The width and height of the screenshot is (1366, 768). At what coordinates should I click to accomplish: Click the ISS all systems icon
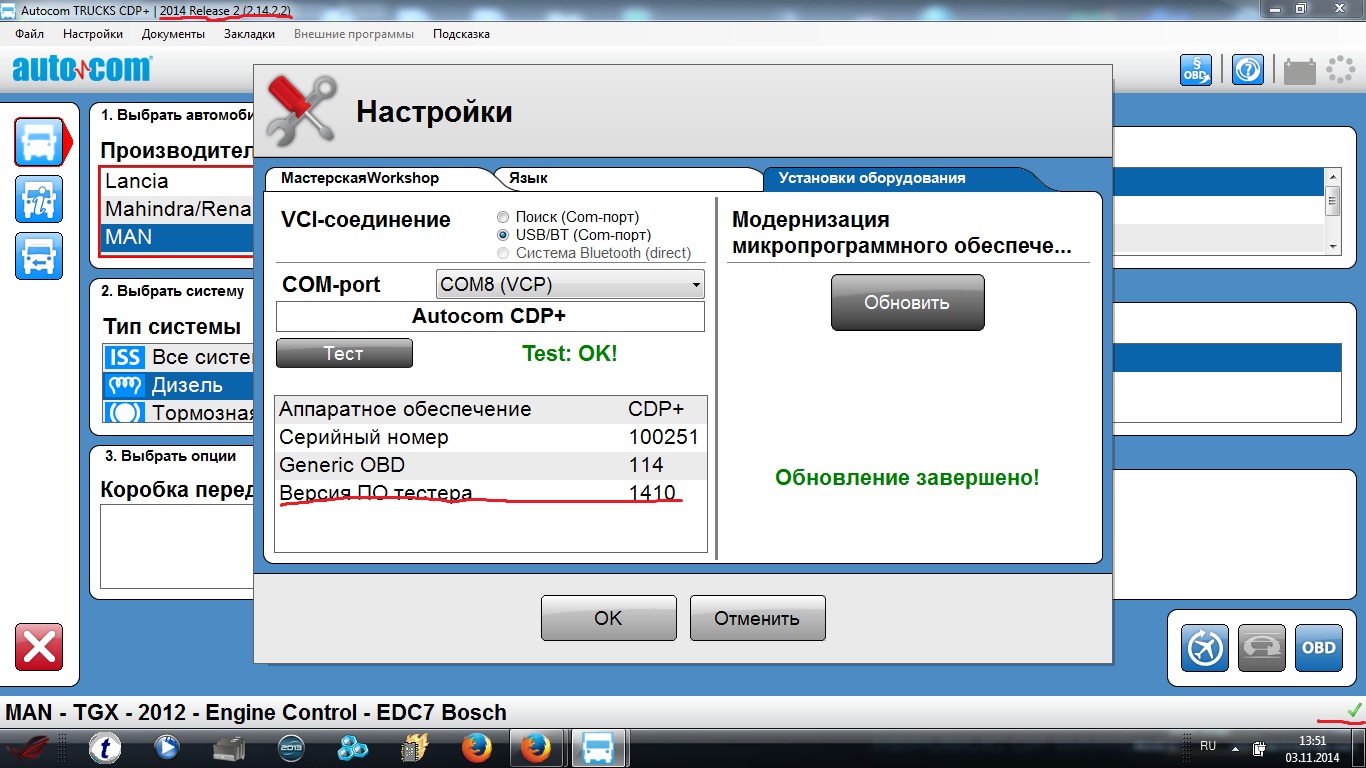coord(125,357)
